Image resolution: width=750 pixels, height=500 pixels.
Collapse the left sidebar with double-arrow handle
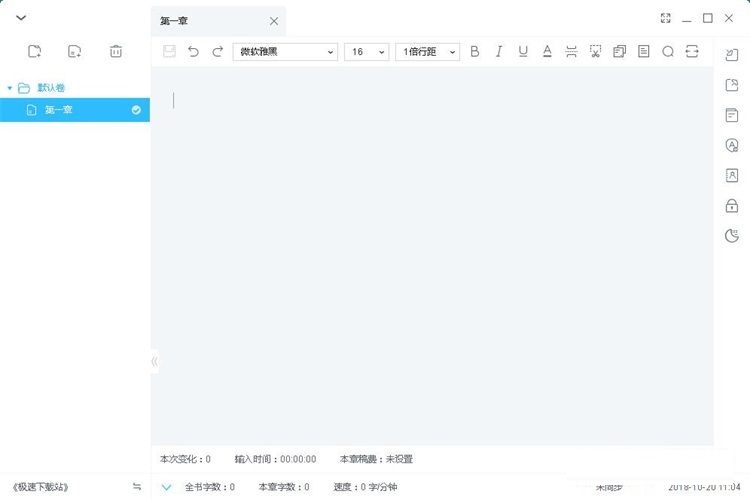coord(154,362)
